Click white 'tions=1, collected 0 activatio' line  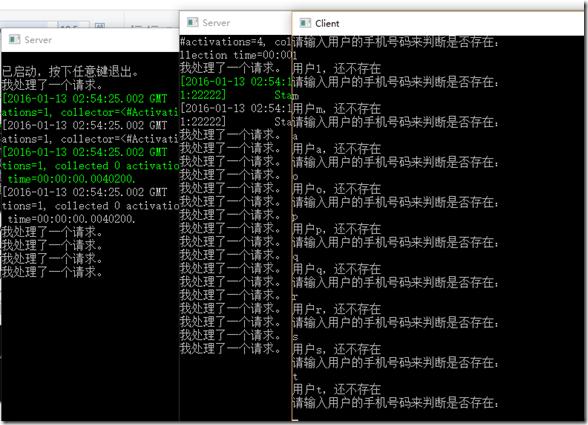point(90,206)
